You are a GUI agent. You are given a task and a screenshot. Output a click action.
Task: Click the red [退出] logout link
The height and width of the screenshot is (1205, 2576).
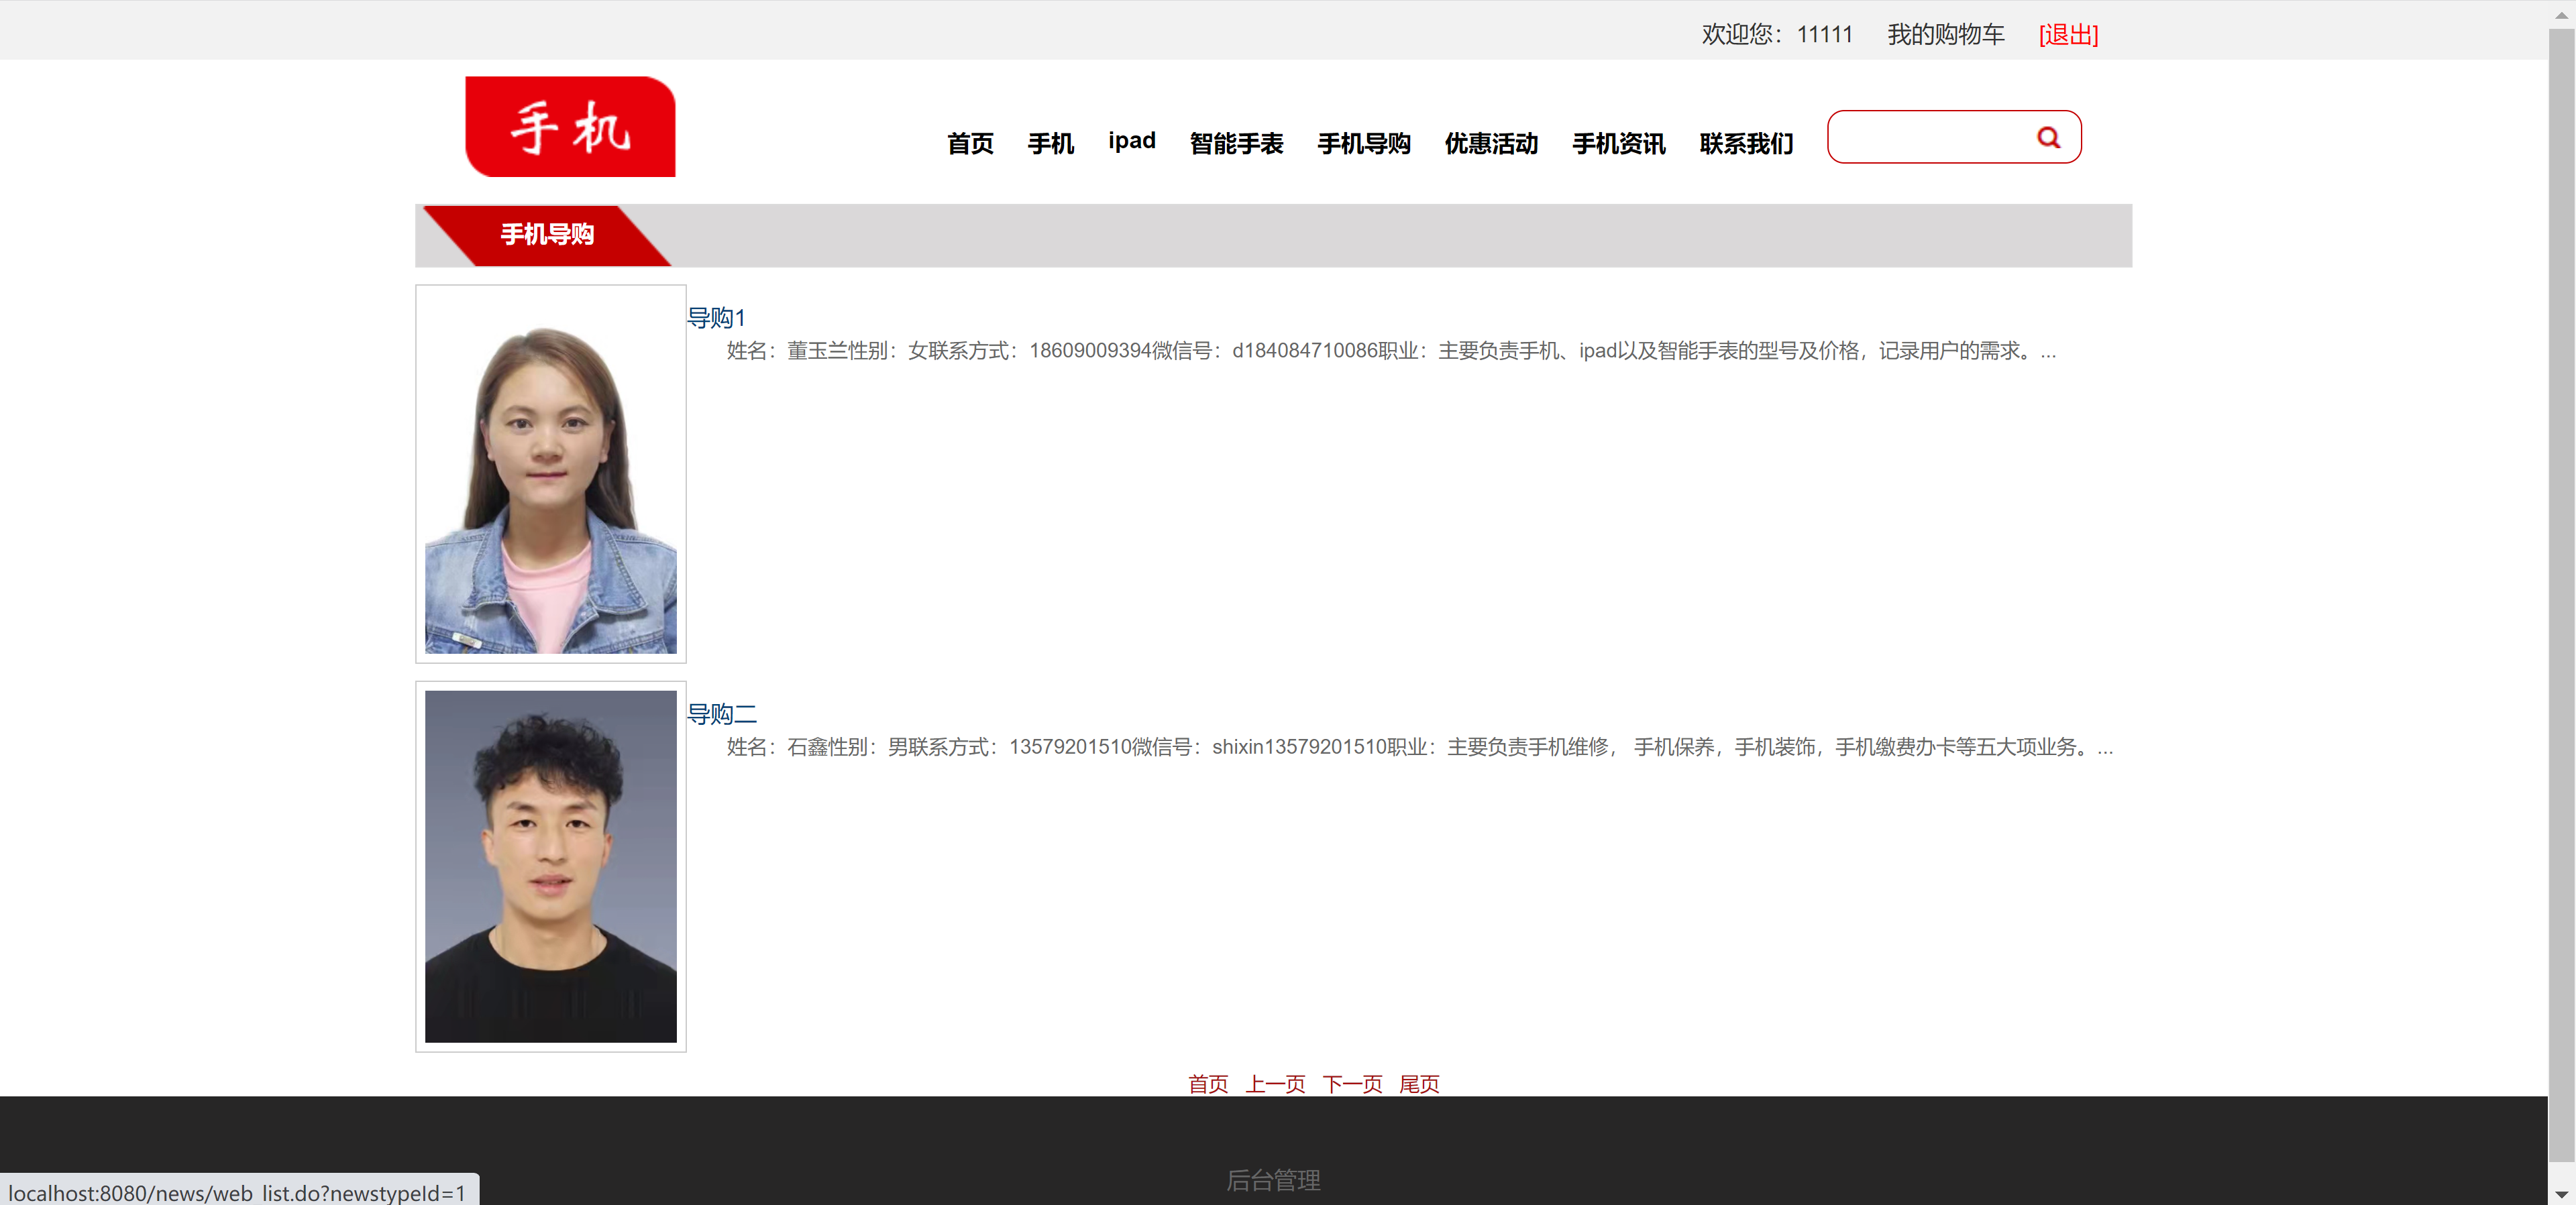pyautogui.click(x=2068, y=34)
